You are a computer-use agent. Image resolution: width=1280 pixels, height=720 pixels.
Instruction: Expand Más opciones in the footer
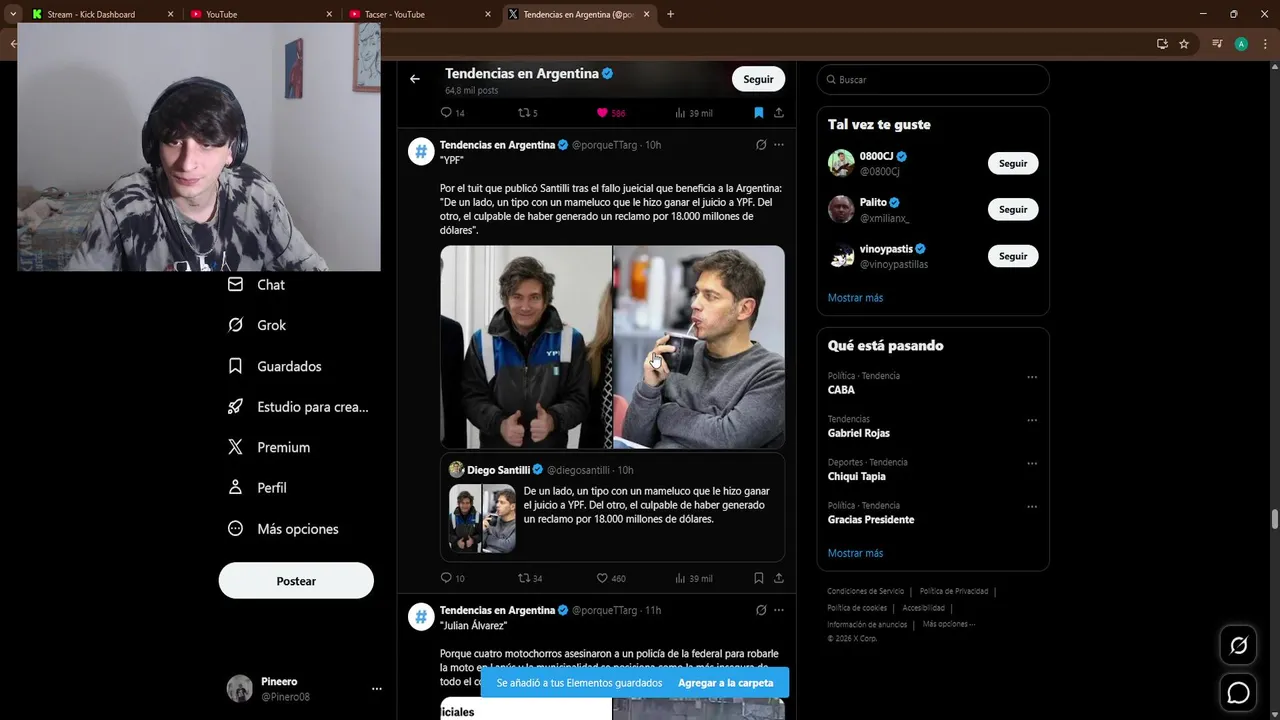tap(948, 624)
